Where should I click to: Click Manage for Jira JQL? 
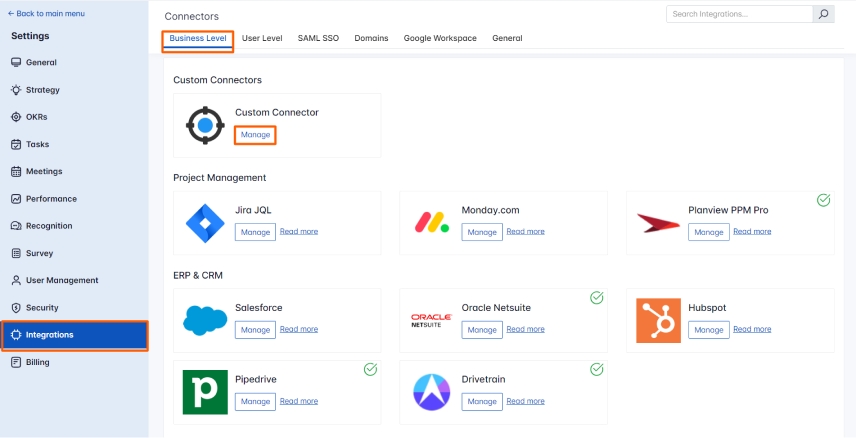(255, 232)
